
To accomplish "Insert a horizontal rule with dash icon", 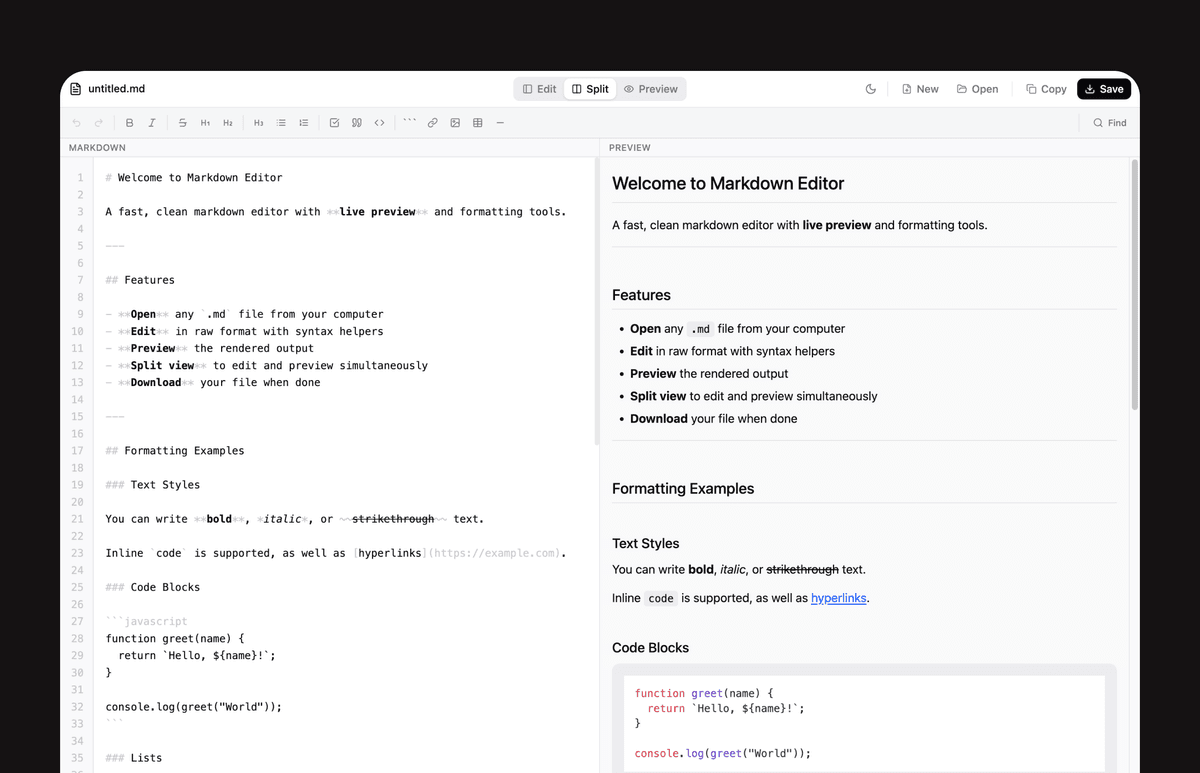I will tap(500, 123).
